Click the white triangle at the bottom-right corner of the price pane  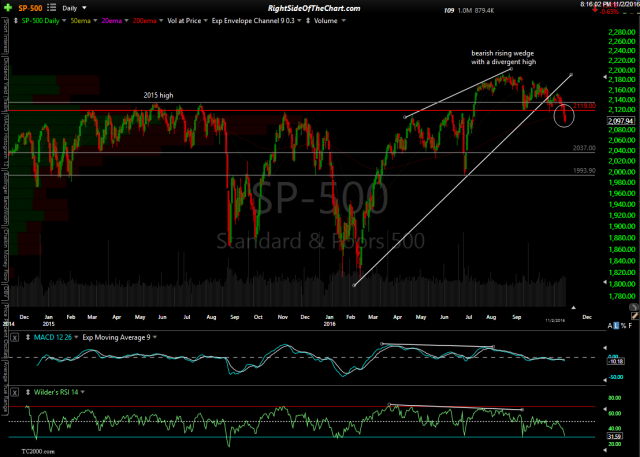[573, 307]
